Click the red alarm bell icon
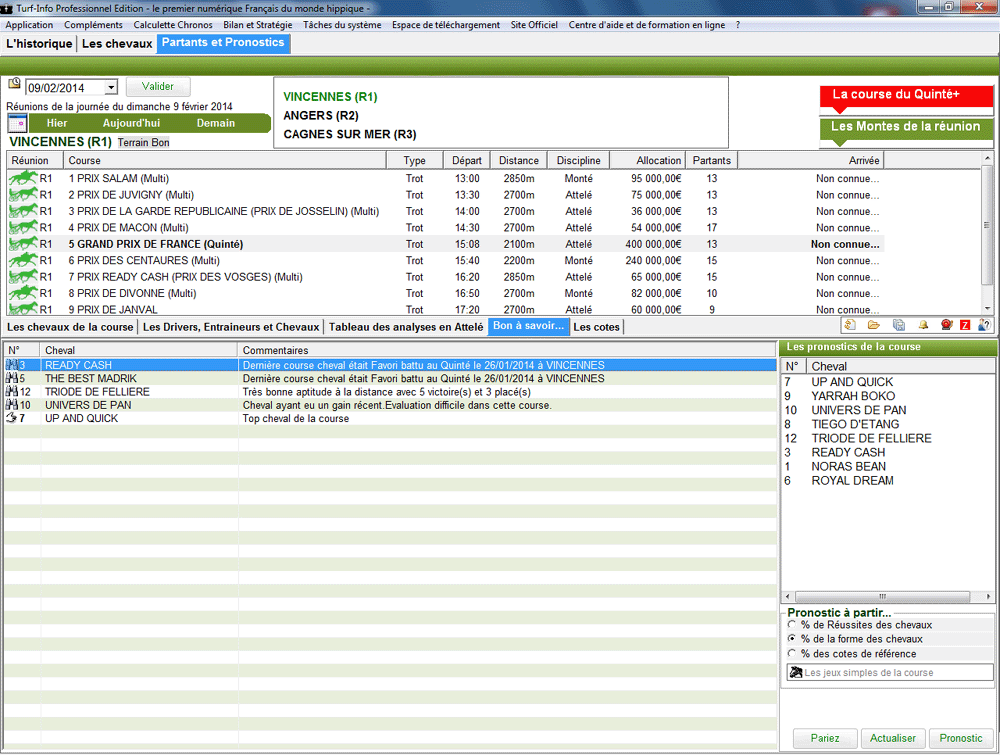The image size is (1000, 755). (x=945, y=325)
